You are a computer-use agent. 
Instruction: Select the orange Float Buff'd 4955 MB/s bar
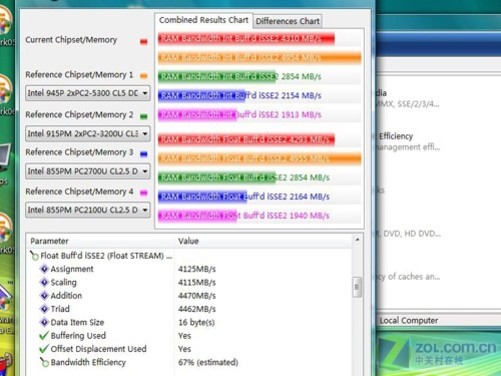[x=260, y=158]
